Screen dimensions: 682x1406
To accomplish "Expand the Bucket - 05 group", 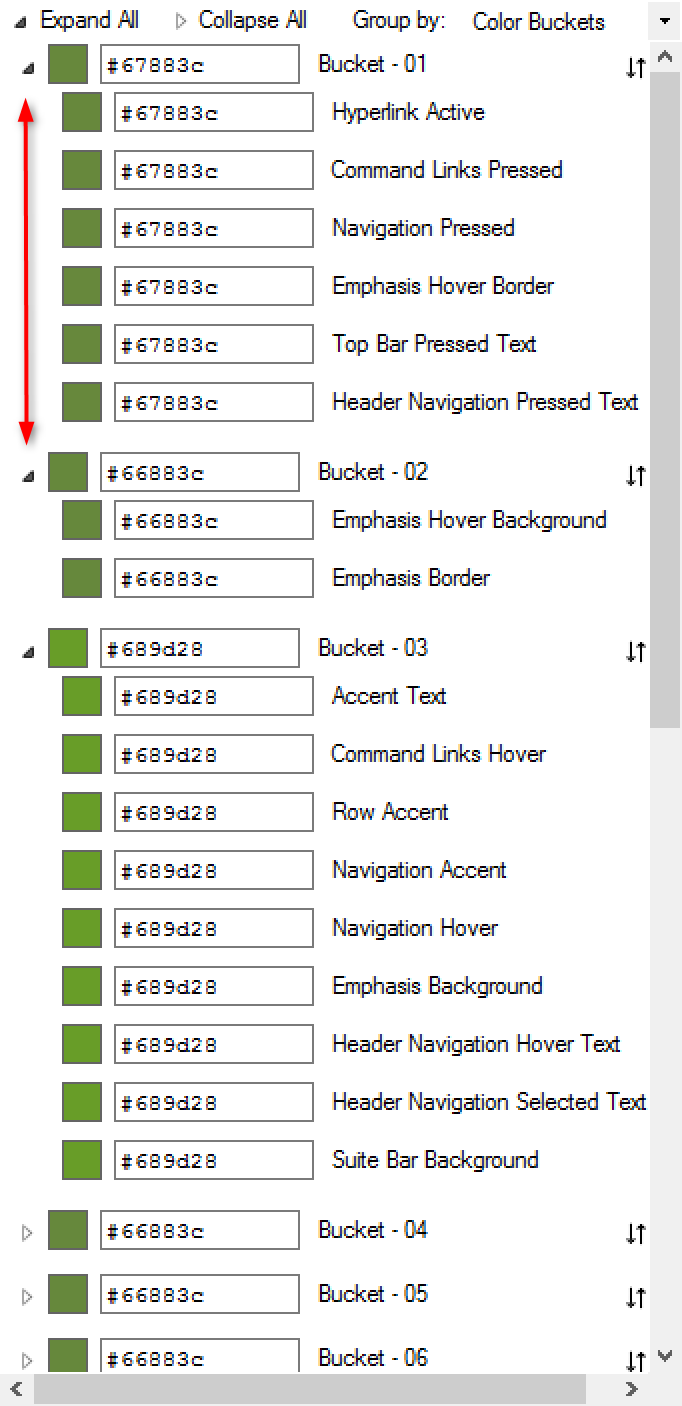I will [27, 1297].
